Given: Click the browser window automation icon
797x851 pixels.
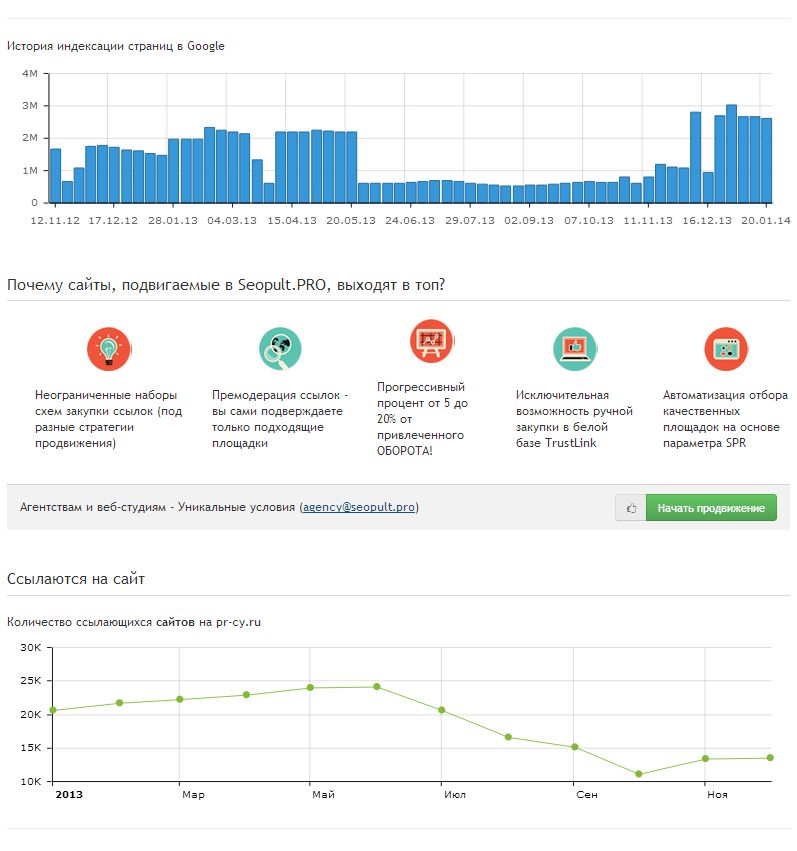Looking at the screenshot, I should pos(725,349).
